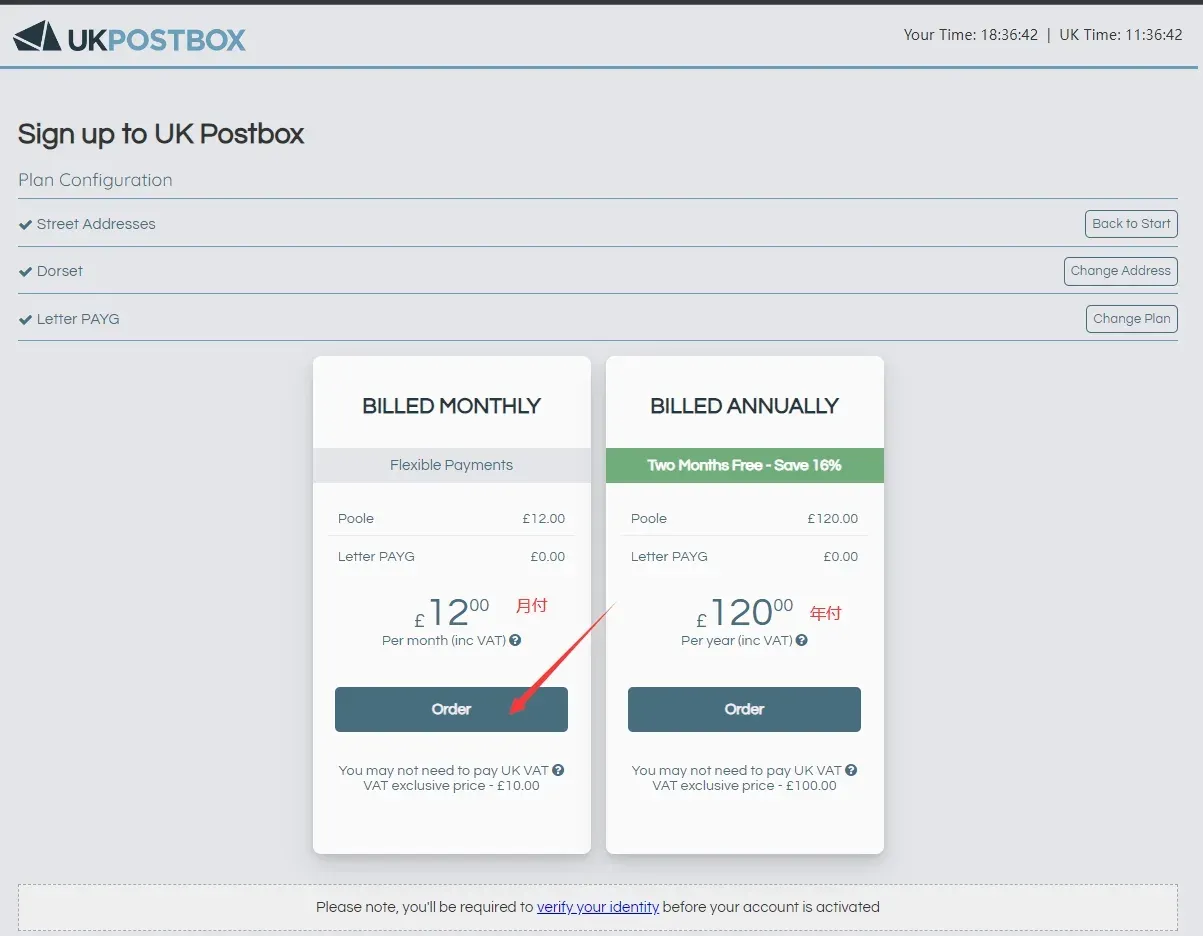Click the Your Time clock
1203x936 pixels.
point(970,34)
